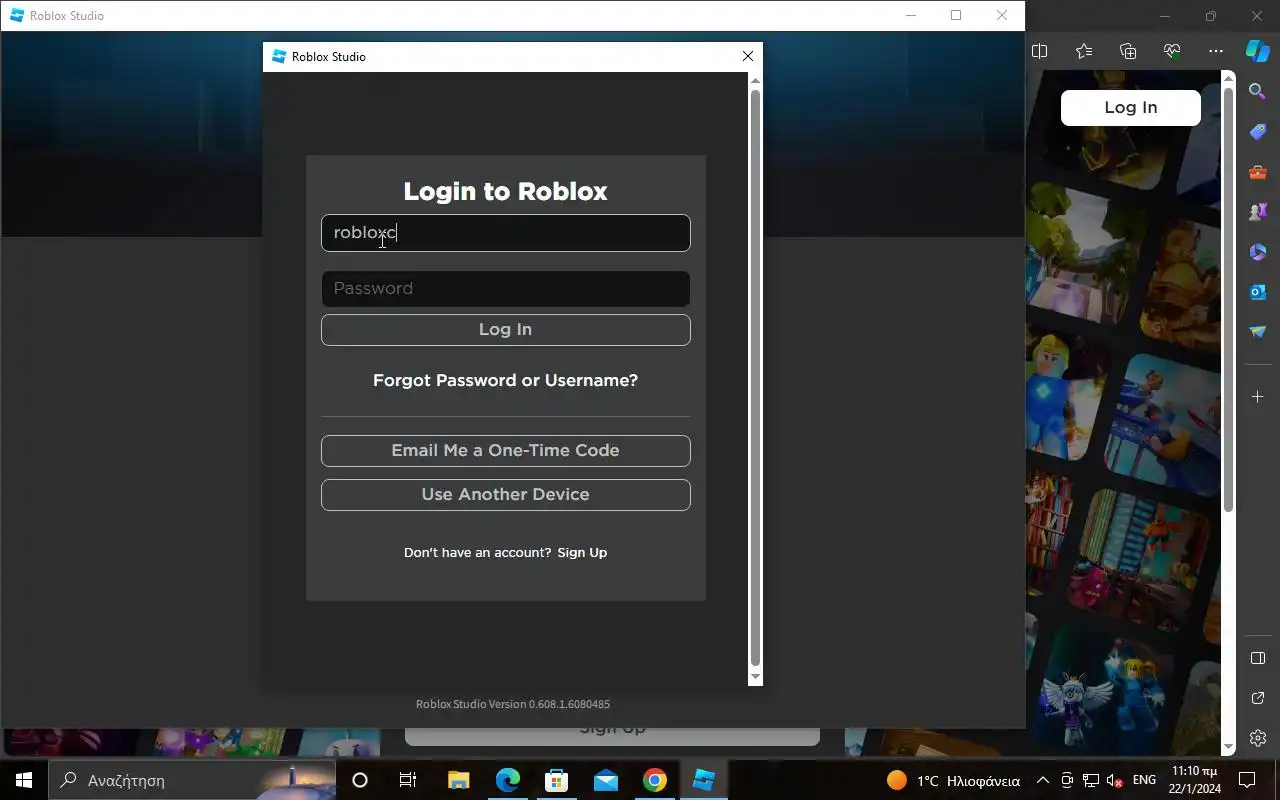This screenshot has height=800, width=1280.
Task: Click the weather widget 1°C Ηλιοφάνεια
Action: click(954, 780)
